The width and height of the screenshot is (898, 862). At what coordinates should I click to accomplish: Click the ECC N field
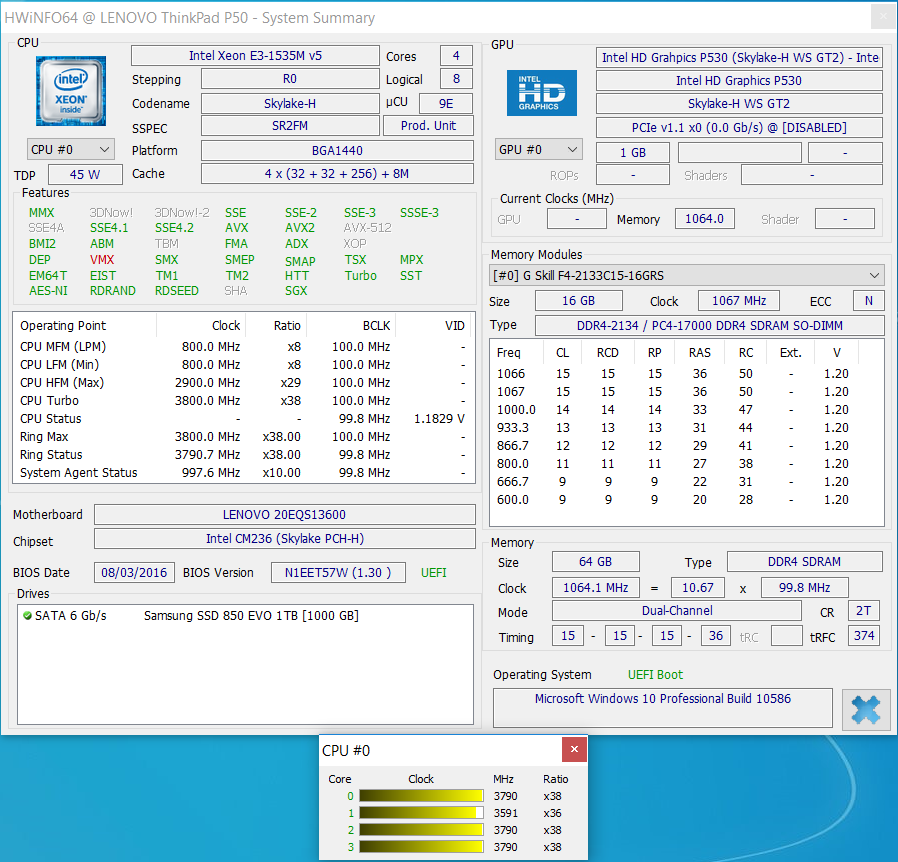click(x=868, y=301)
